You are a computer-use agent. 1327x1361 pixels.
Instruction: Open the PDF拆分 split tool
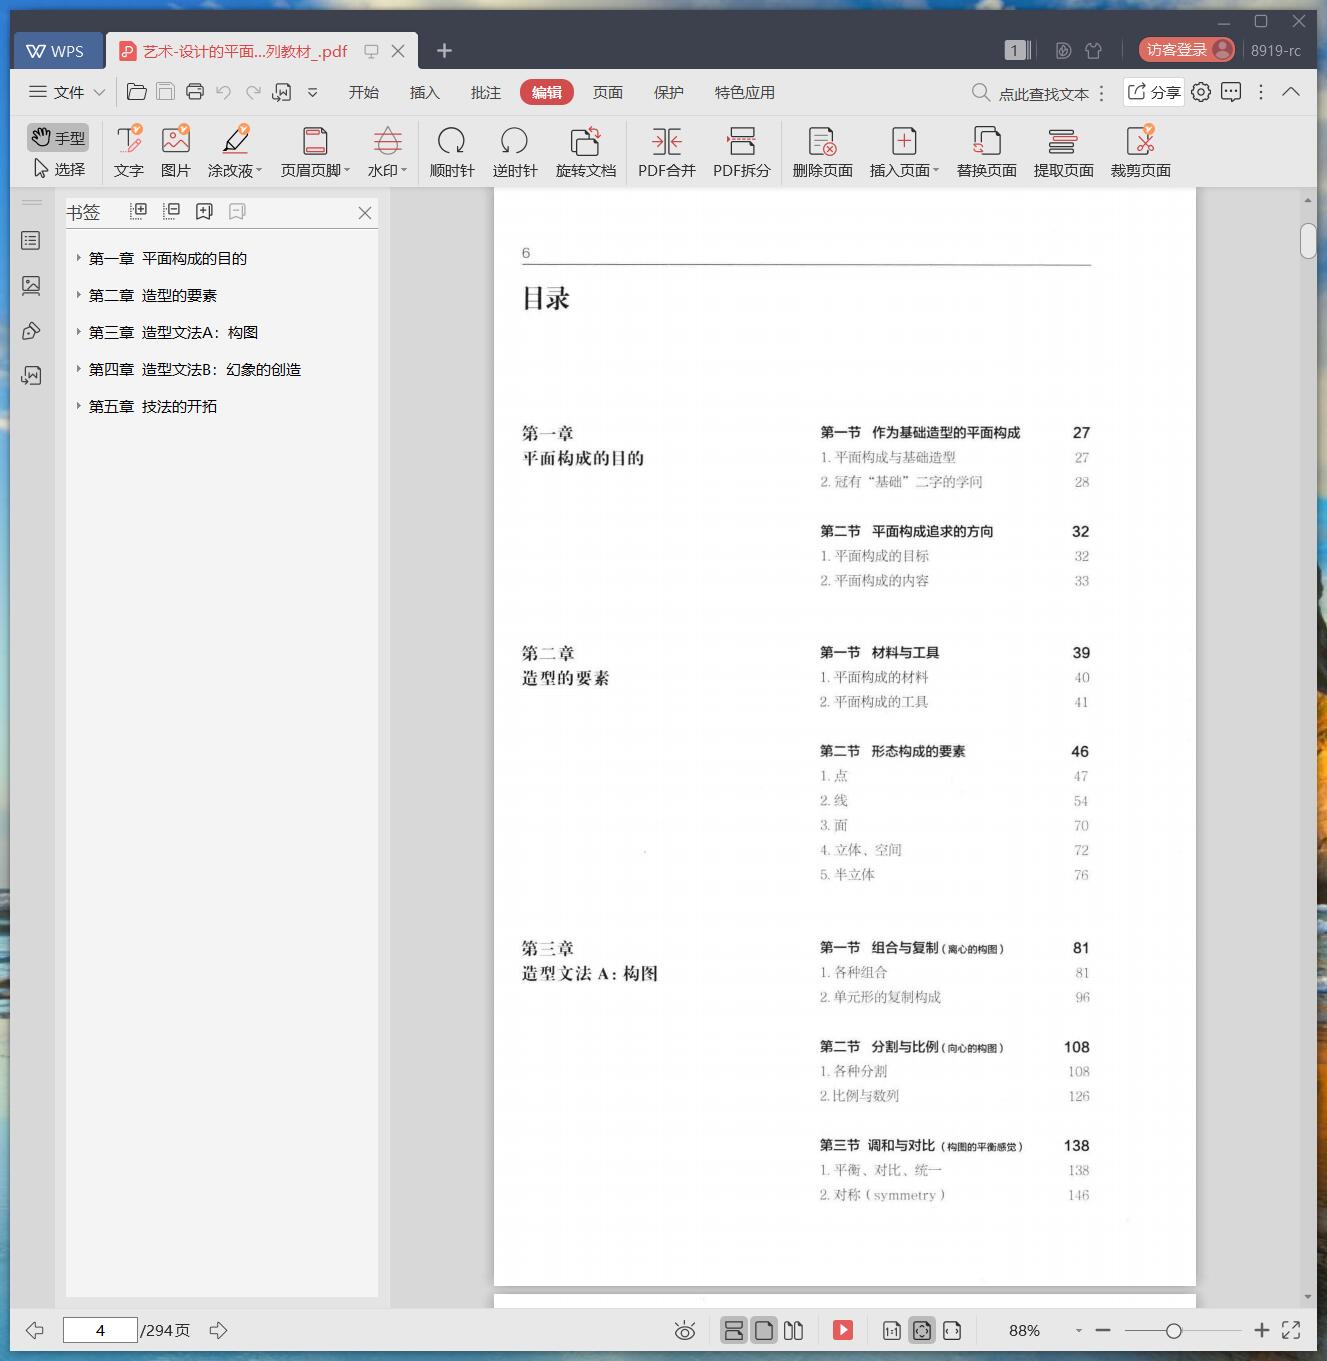[x=742, y=152]
